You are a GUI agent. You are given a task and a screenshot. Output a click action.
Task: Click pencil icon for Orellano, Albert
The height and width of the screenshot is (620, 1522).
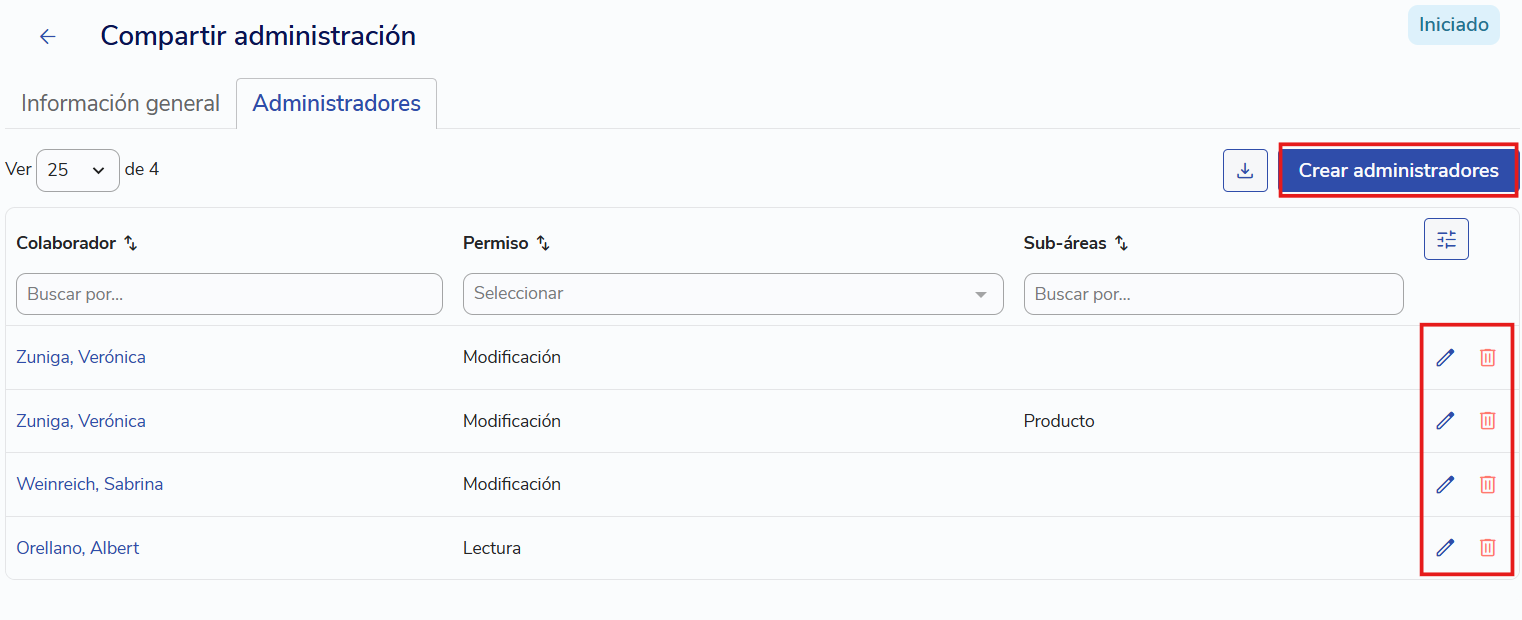pyautogui.click(x=1445, y=547)
